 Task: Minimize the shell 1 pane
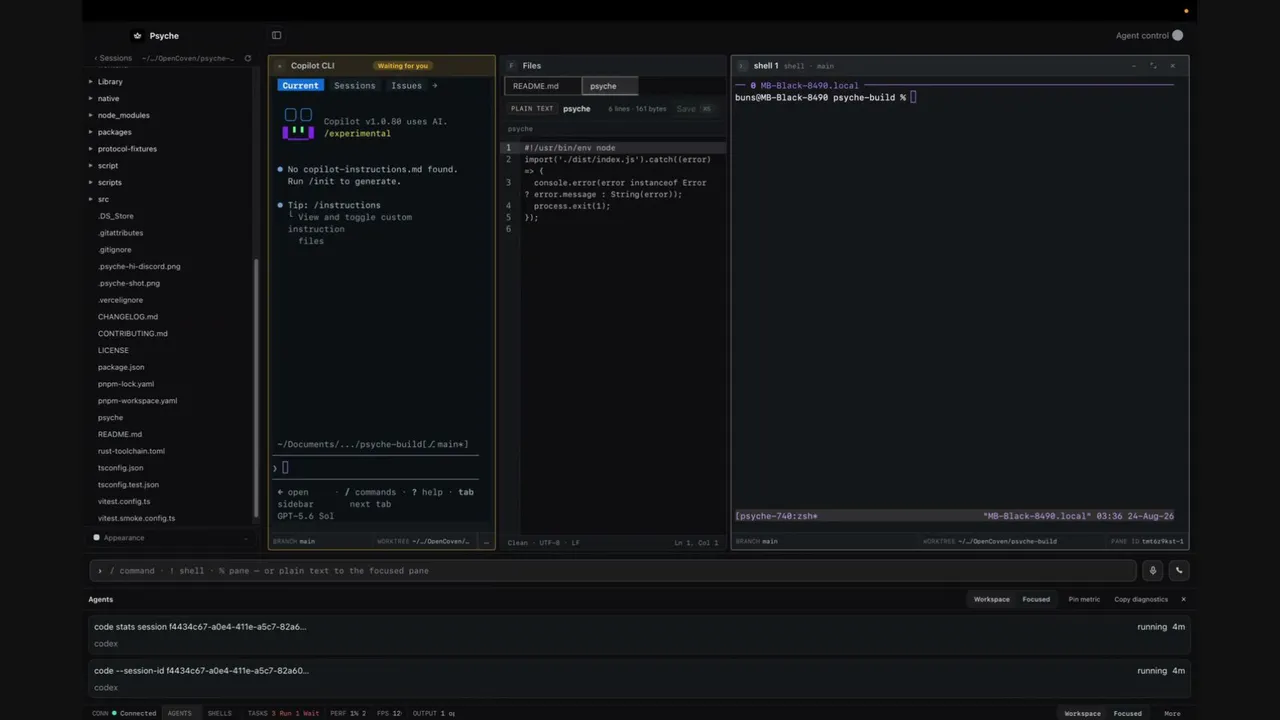pos(1133,66)
